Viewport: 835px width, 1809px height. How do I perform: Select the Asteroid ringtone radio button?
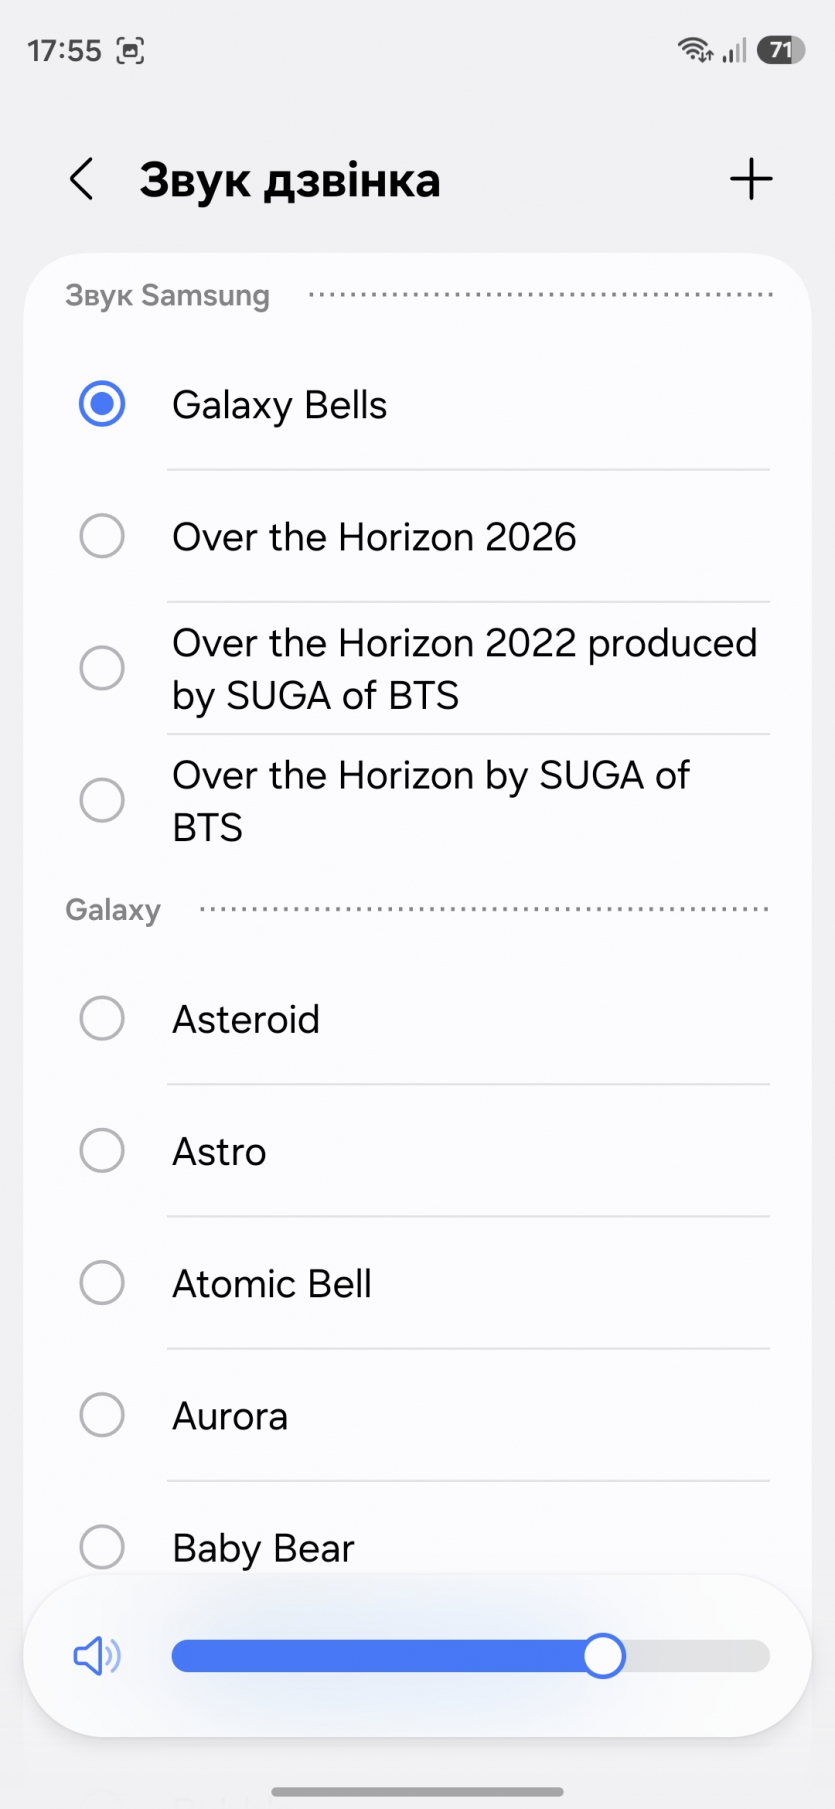pos(102,1018)
